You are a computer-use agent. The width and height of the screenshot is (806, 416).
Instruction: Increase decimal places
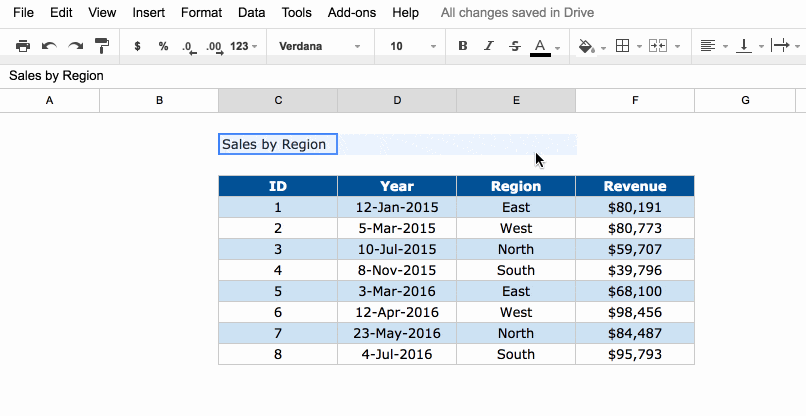coord(213,46)
